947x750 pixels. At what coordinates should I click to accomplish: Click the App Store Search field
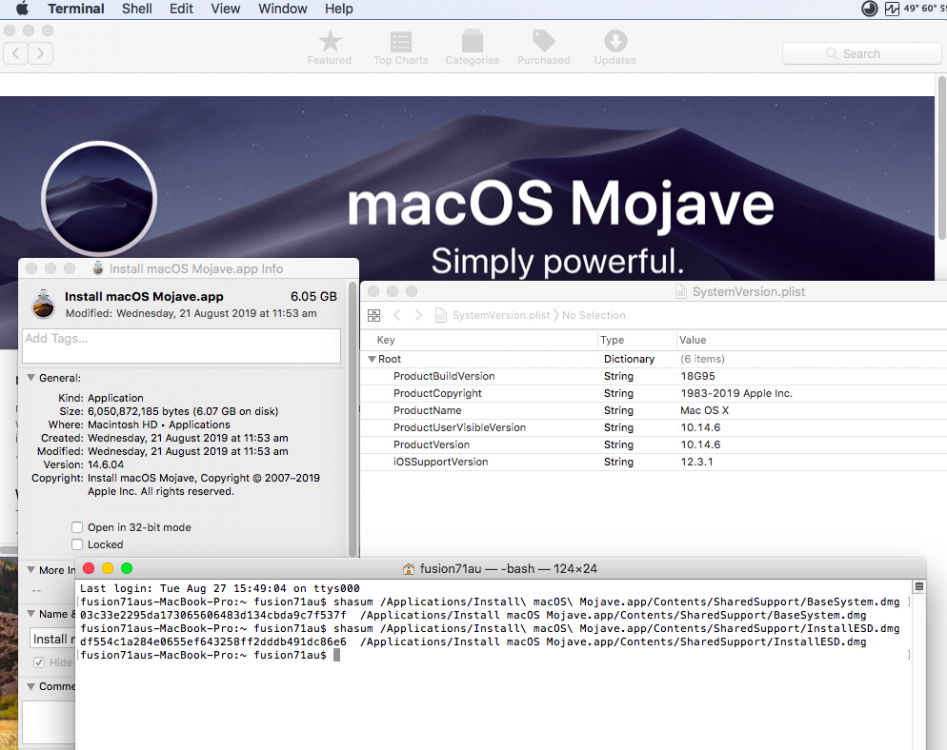tap(862, 54)
